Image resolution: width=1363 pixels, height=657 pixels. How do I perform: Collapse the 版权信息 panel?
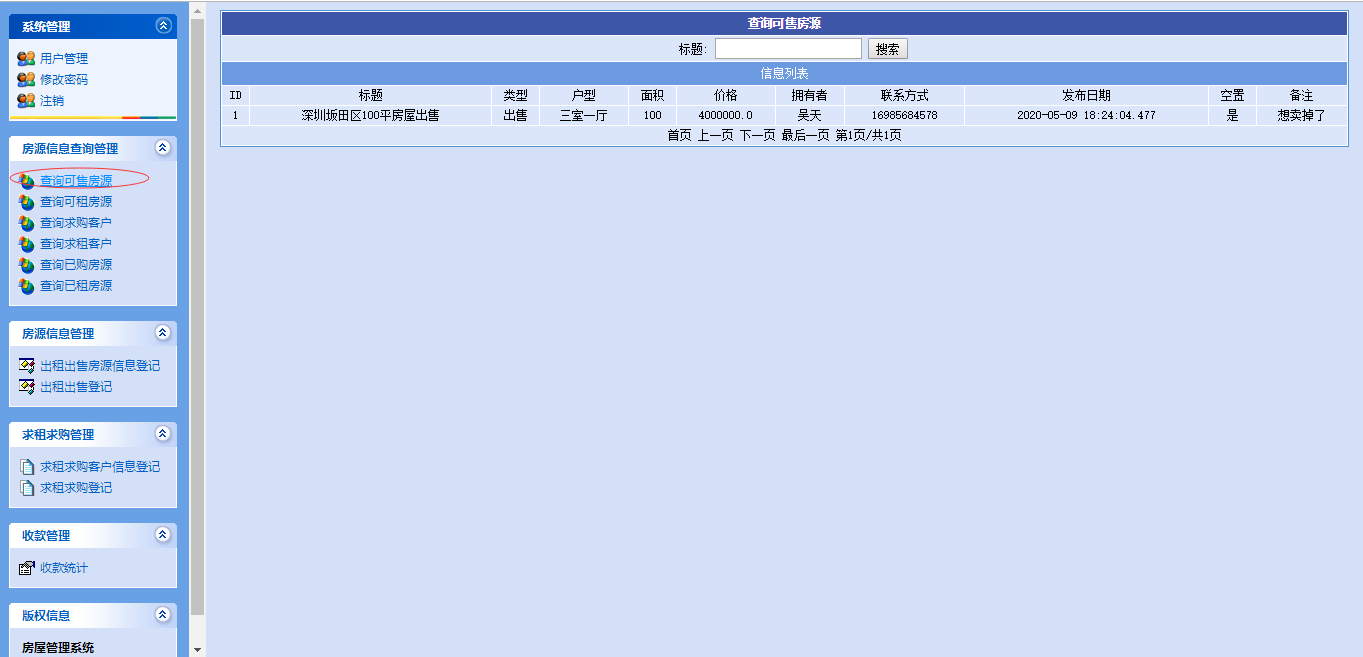click(x=163, y=615)
